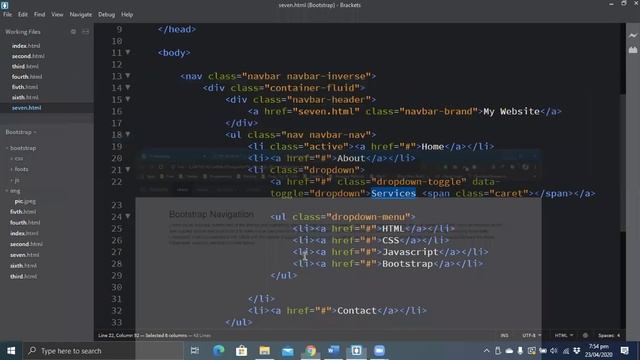Toggle INS insert/overwrite mode
The image size is (640, 360).
pos(504,336)
